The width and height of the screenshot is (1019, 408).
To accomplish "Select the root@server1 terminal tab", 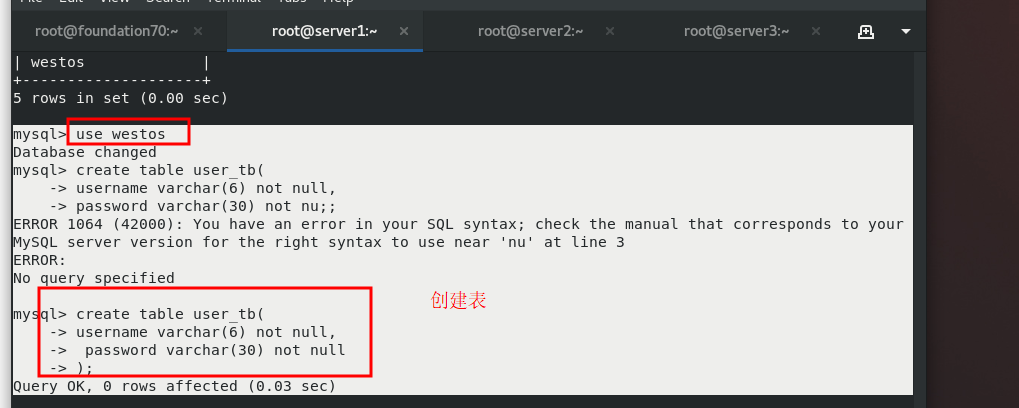I will [325, 31].
